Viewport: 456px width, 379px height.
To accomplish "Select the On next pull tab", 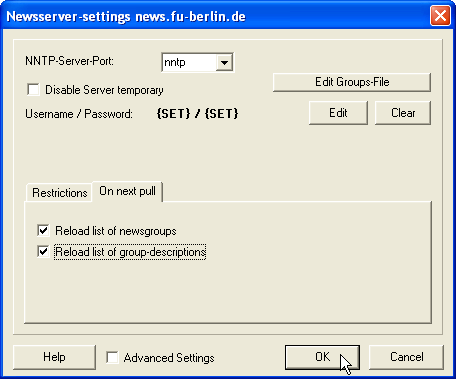I will click(127, 191).
